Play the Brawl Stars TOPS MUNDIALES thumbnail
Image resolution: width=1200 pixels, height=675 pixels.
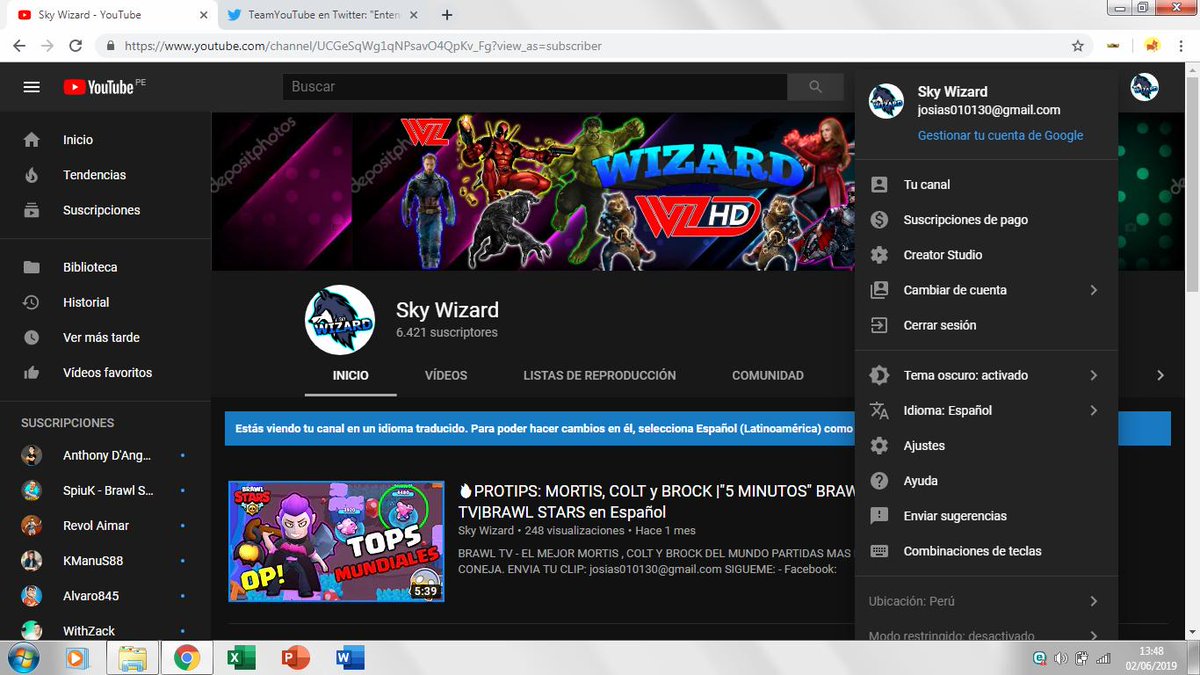tap(336, 542)
